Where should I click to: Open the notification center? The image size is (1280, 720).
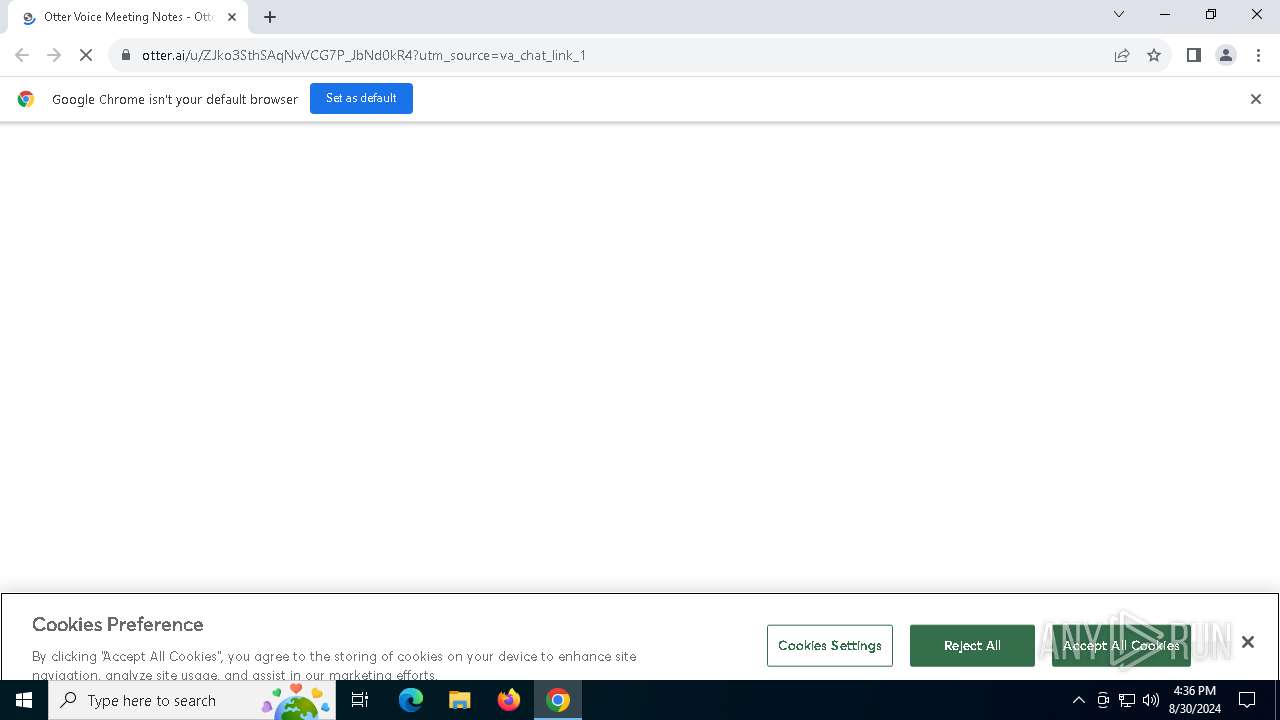click(x=1247, y=700)
